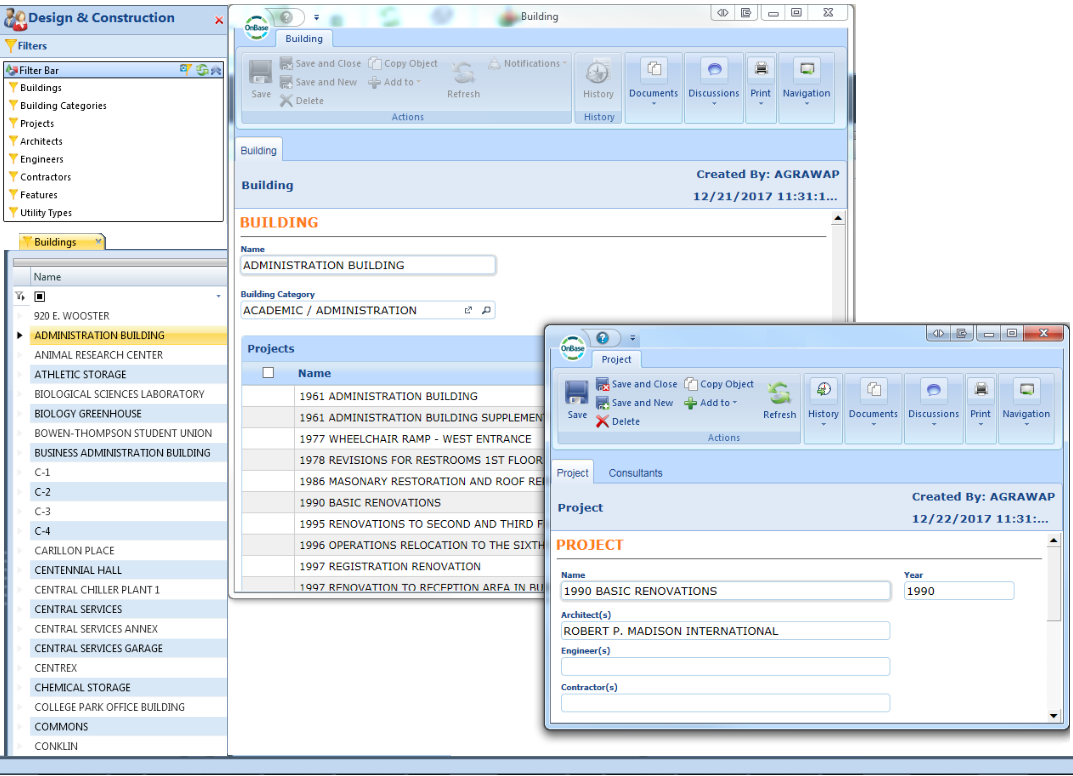Open Discussions in the Building window ribbon

(713, 79)
